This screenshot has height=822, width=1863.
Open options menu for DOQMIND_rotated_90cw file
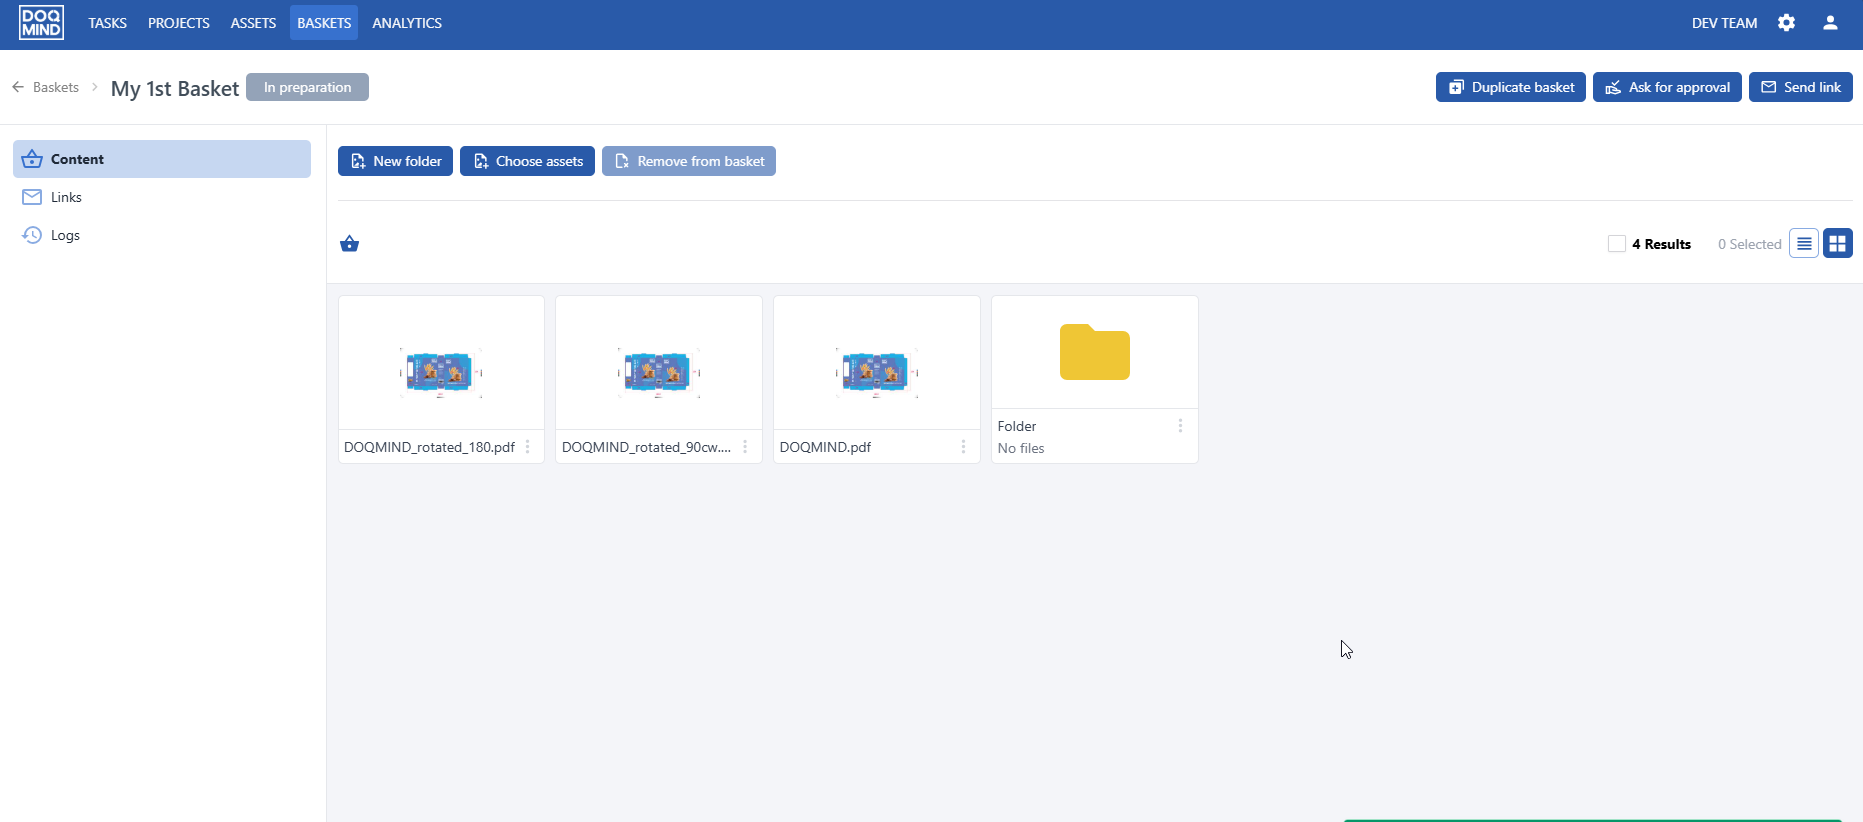click(745, 447)
